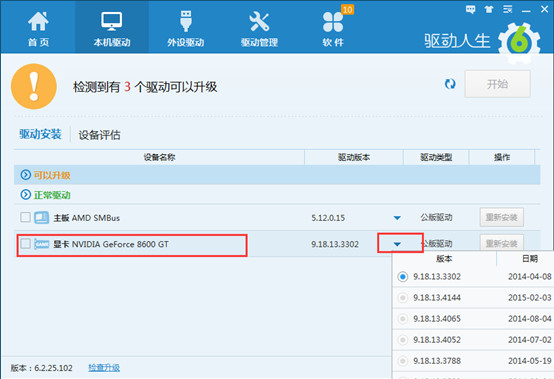Select driver version 9.18.13.4144 radio
The width and height of the screenshot is (554, 379).
point(402,298)
